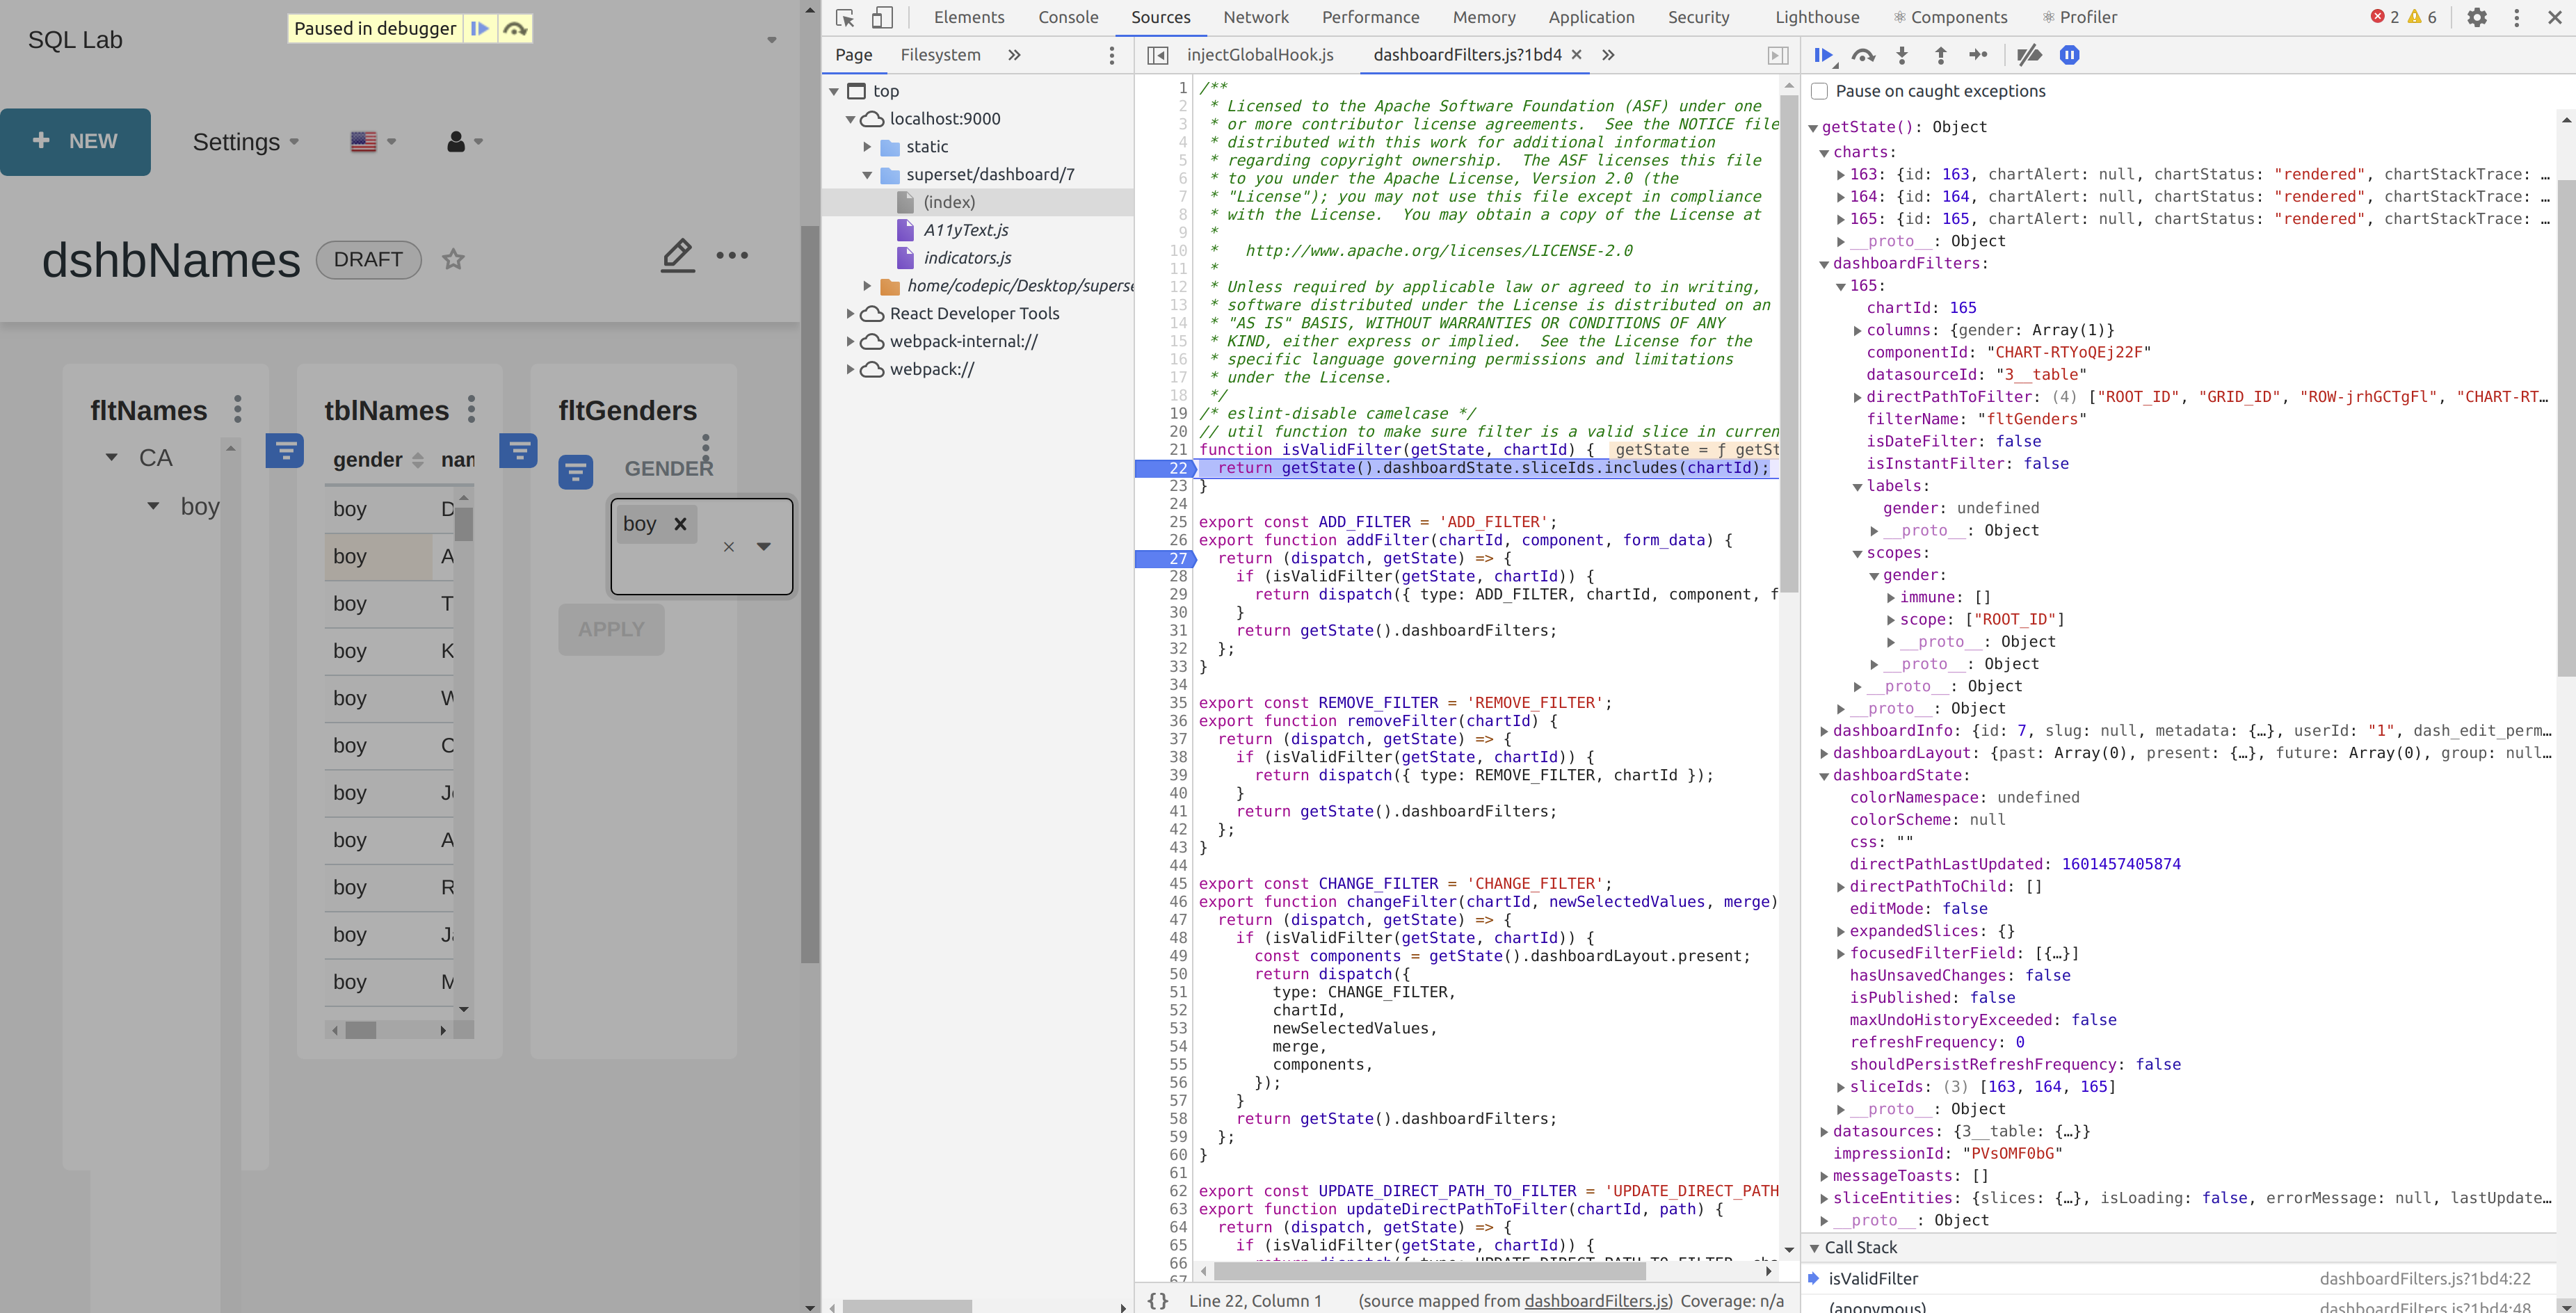Open the filter icon on the tblNames panel
The image size is (2576, 1313).
pos(519,451)
